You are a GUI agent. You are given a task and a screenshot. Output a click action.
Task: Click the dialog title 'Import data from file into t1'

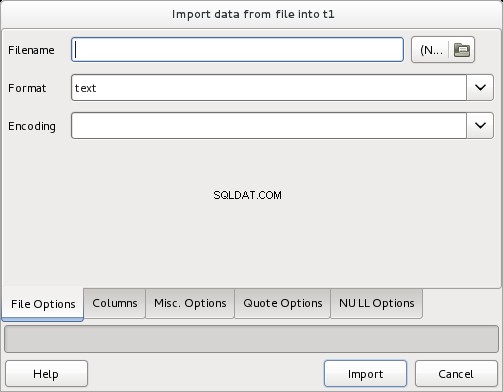253,14
